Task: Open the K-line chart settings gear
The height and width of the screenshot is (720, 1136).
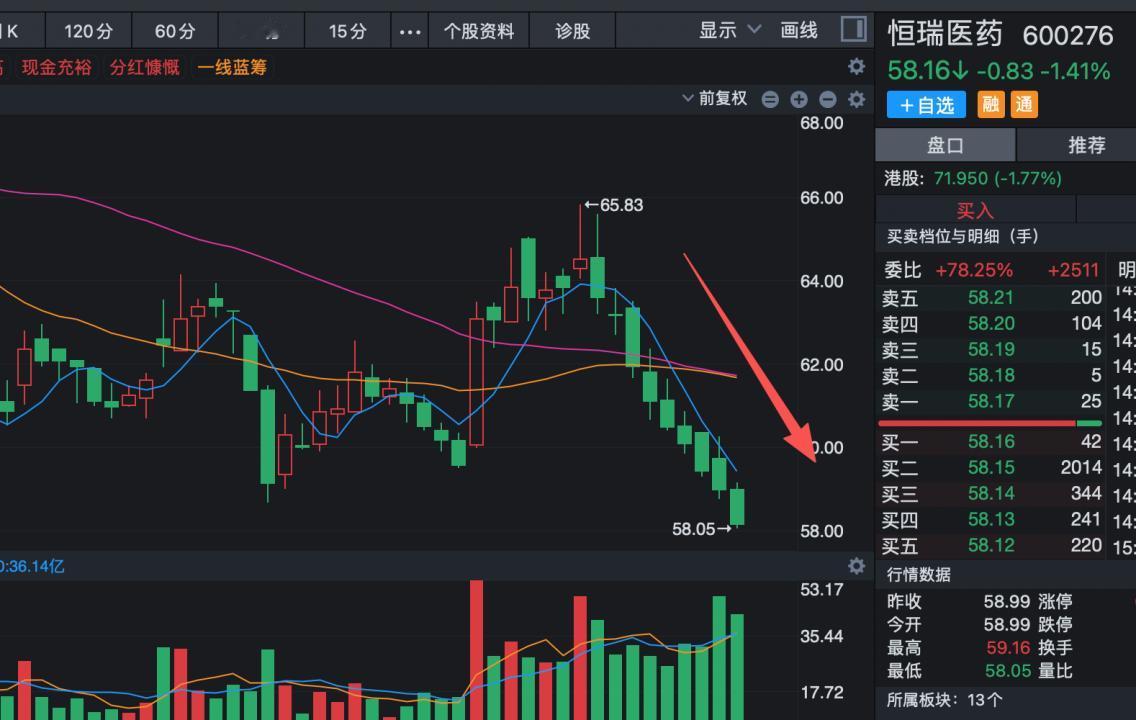Action: point(856,100)
